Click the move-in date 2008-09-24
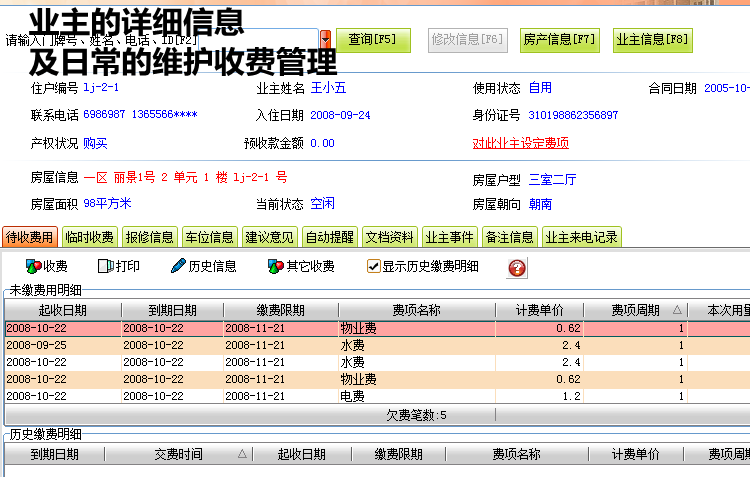This screenshot has width=750, height=477. [340, 115]
